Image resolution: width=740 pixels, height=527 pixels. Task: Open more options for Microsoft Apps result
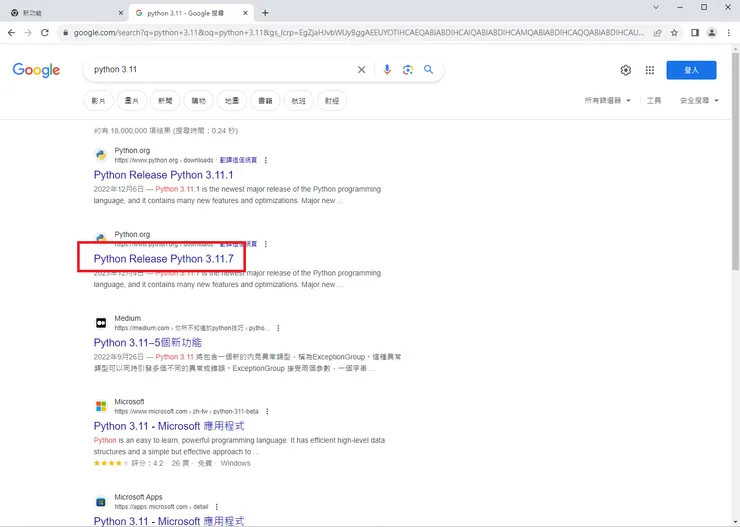point(217,507)
